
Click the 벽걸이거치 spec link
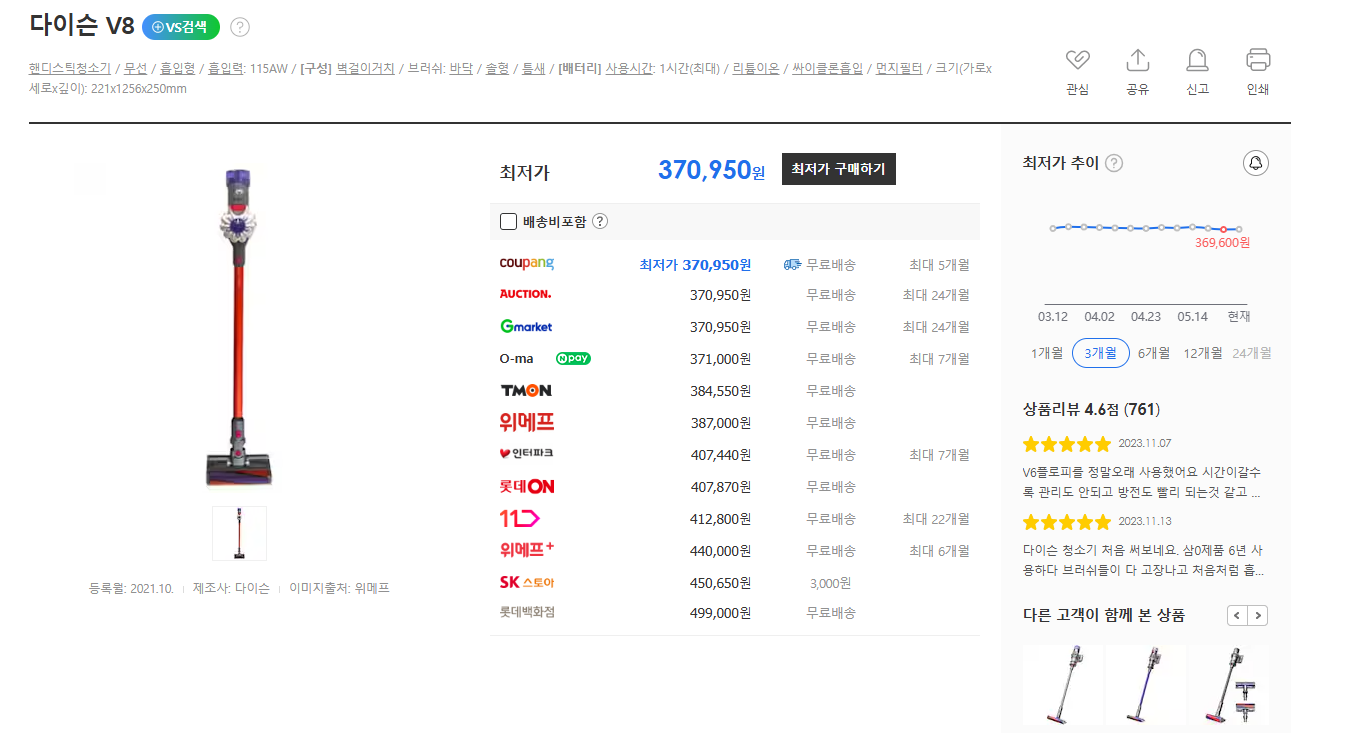point(365,69)
